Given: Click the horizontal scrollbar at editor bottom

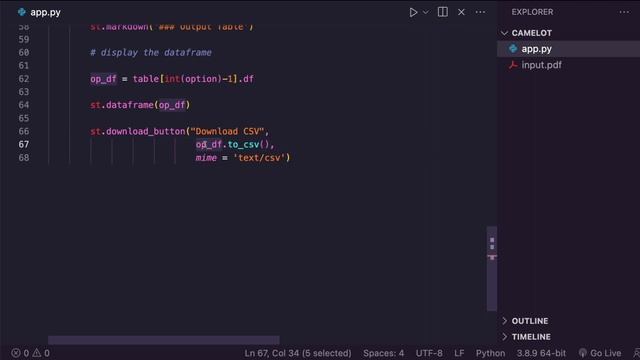Looking at the screenshot, I should 164,340.
